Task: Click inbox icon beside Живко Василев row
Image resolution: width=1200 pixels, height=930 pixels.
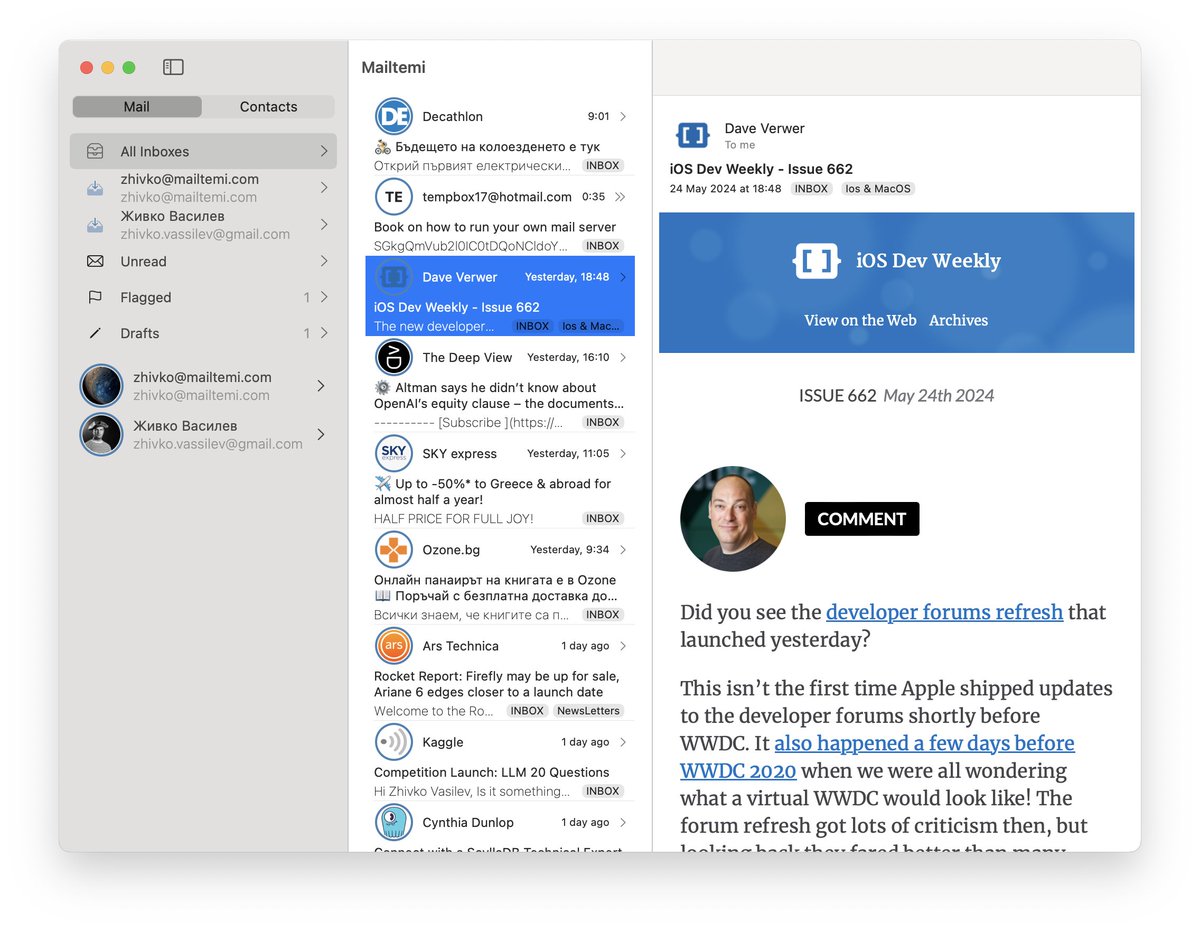Action: (95, 225)
